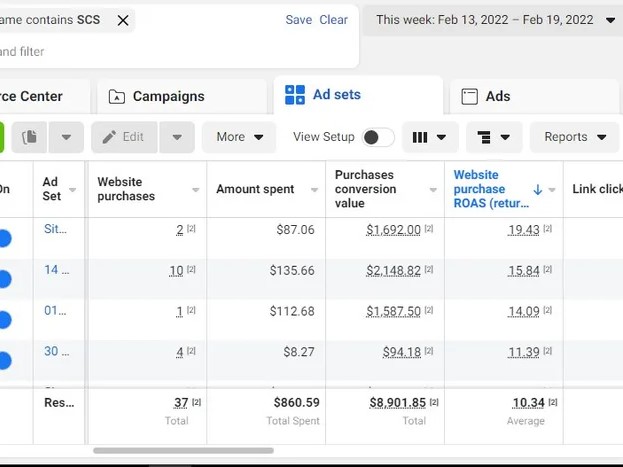Open the More menu
This screenshot has height=467, width=623.
[239, 137]
